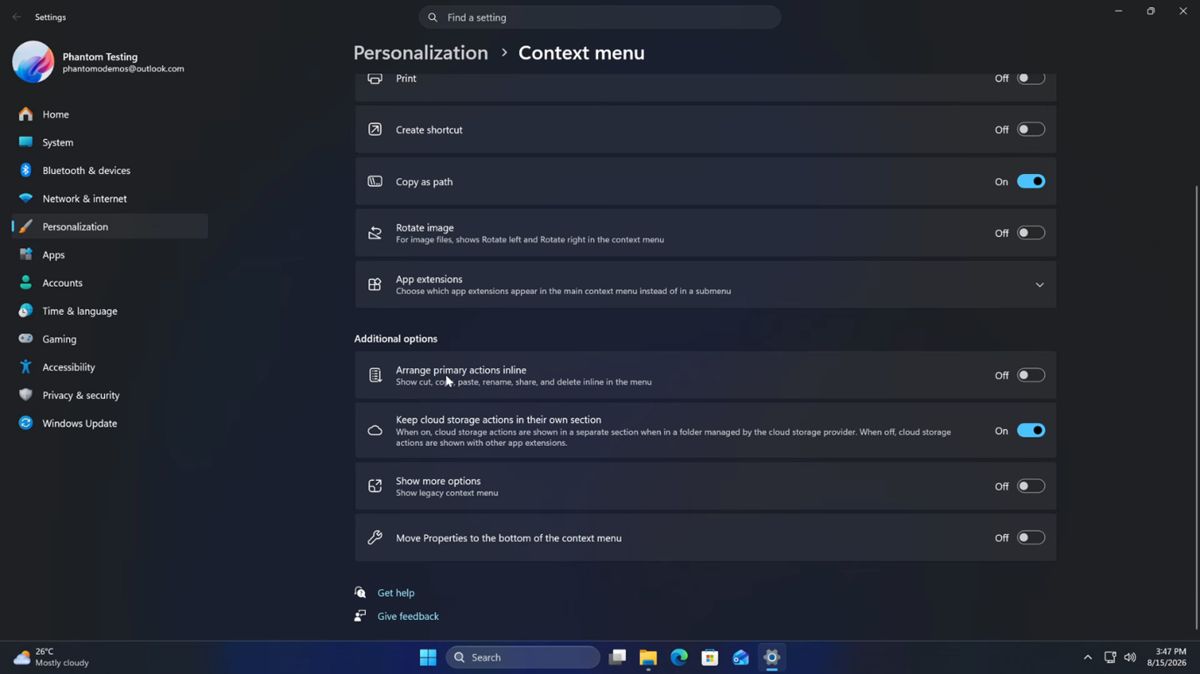Image resolution: width=1200 pixels, height=674 pixels.
Task: Click the Create shortcut row icon
Action: [375, 129]
